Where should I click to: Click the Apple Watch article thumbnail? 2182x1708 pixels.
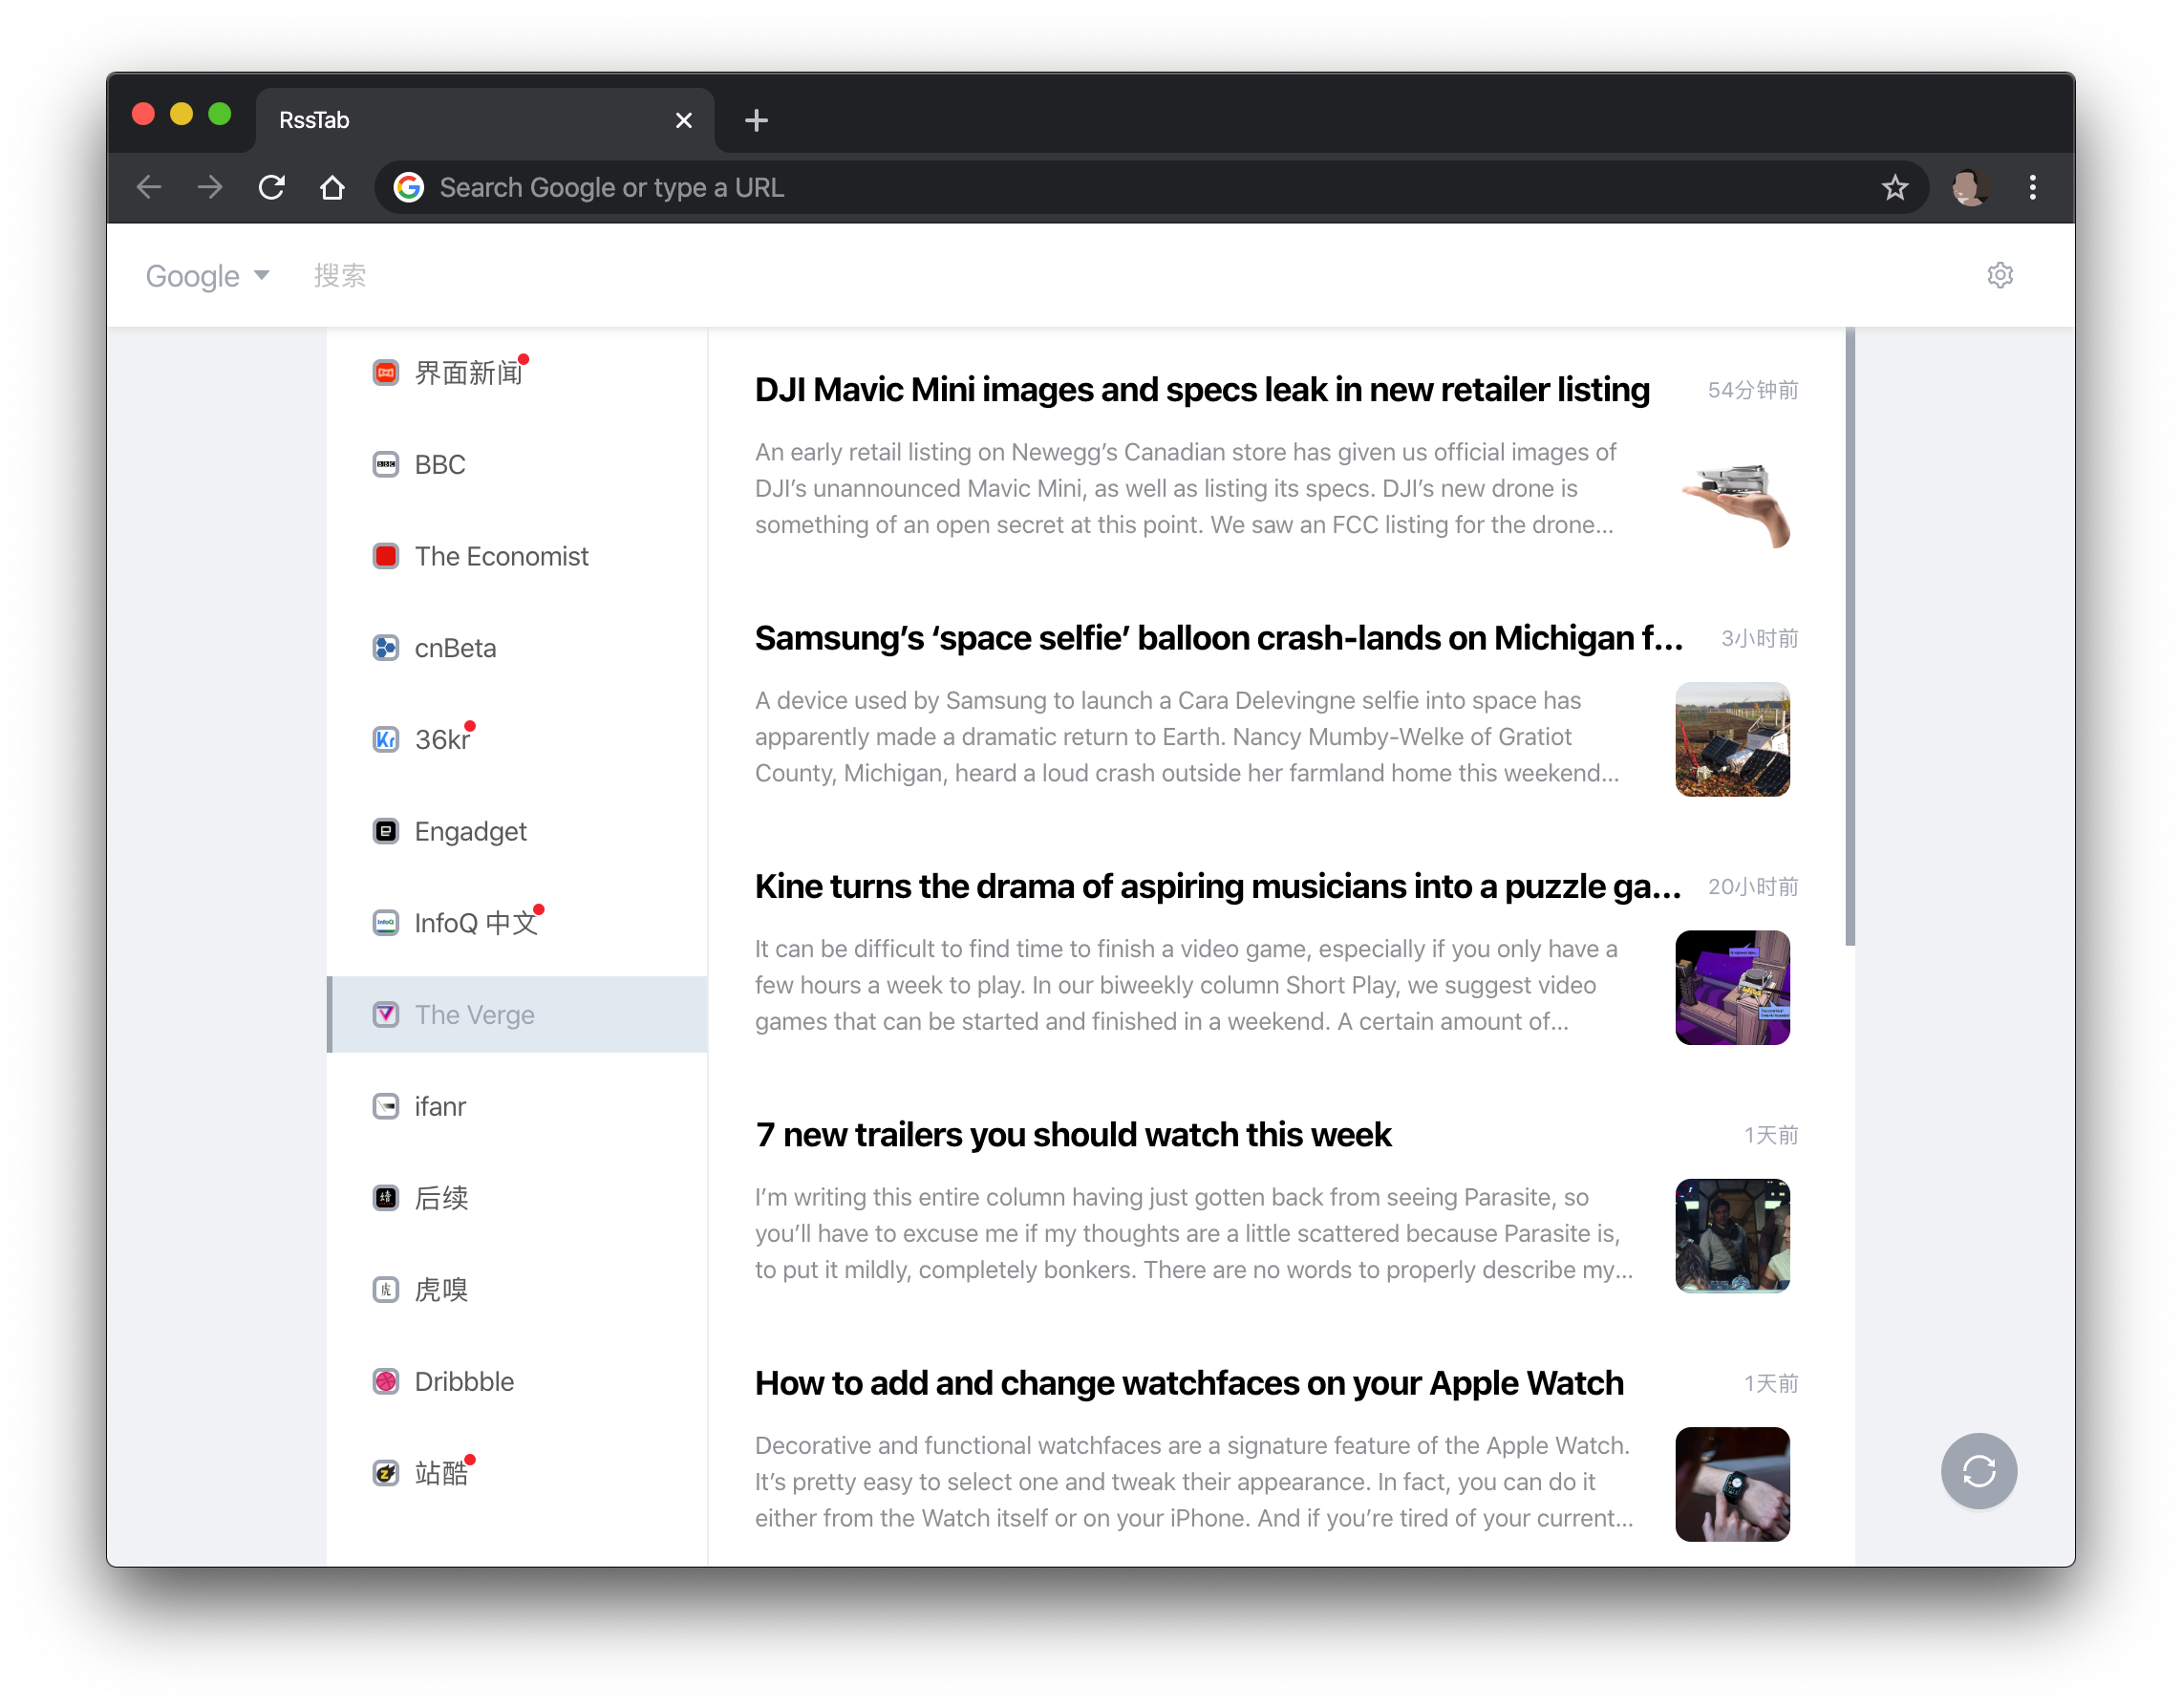[1732, 1484]
